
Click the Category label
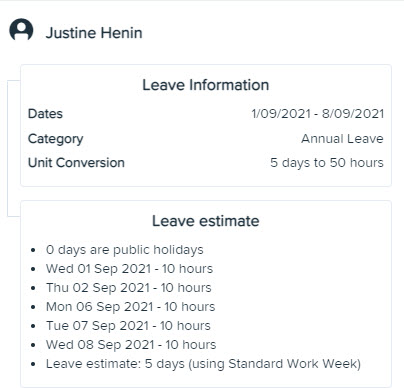(56, 139)
